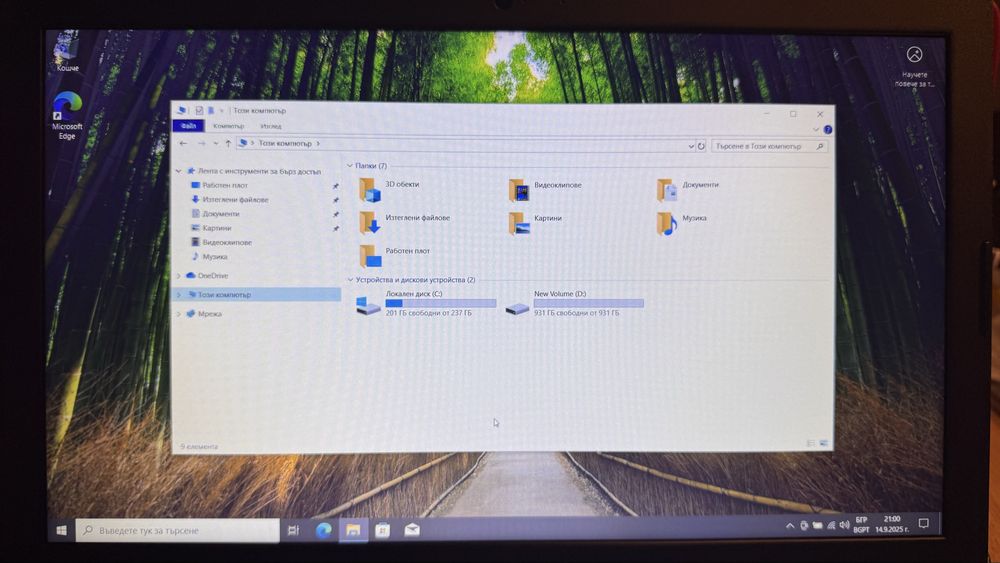1000x563 pixels.
Task: Click Този компютър breadcrumb in address bar
Action: [285, 143]
